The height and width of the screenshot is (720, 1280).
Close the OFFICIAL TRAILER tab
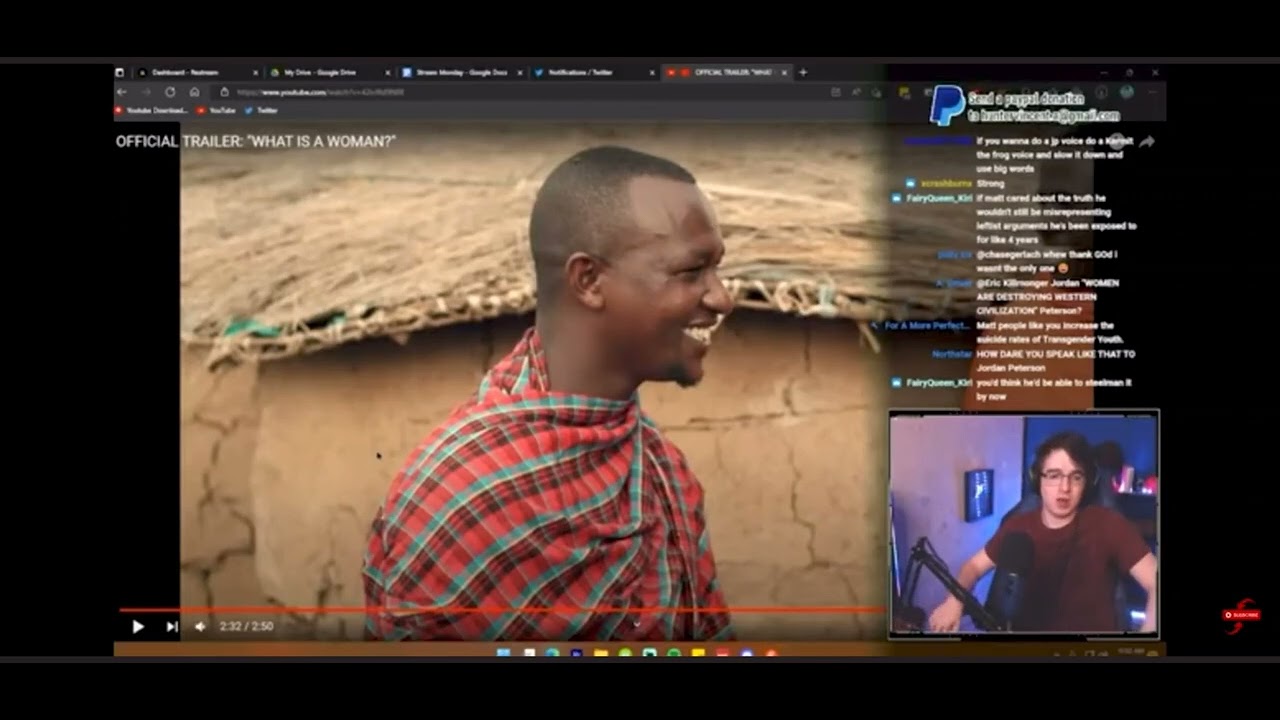[x=784, y=73]
